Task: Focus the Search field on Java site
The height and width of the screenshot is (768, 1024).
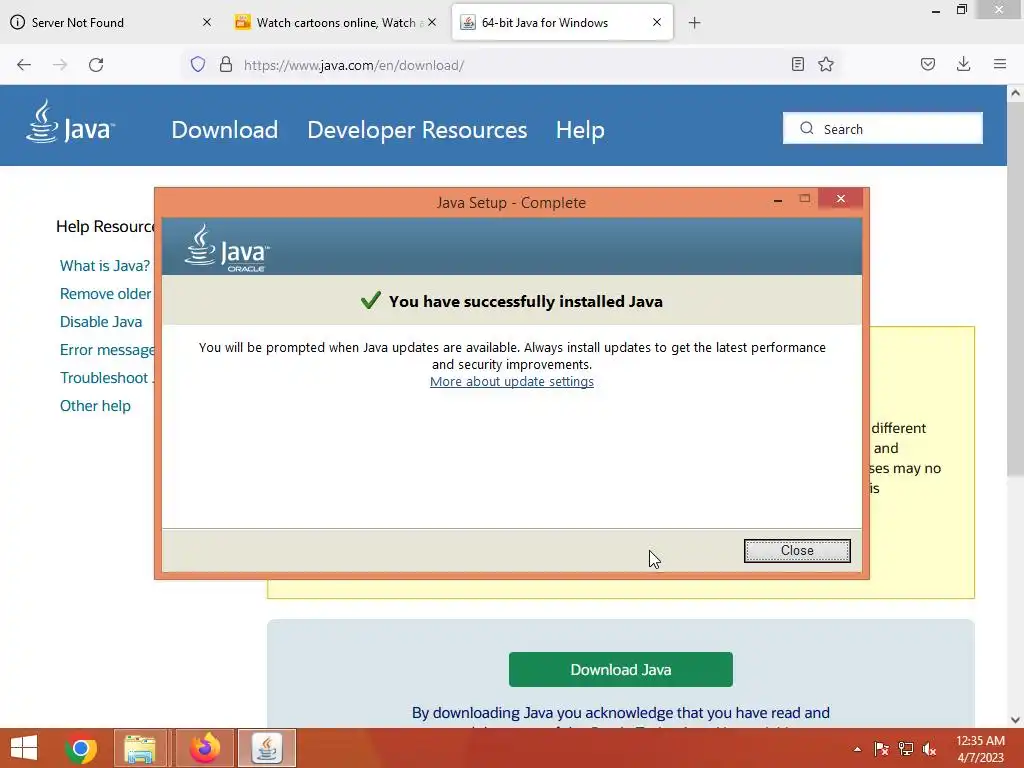Action: click(x=882, y=128)
